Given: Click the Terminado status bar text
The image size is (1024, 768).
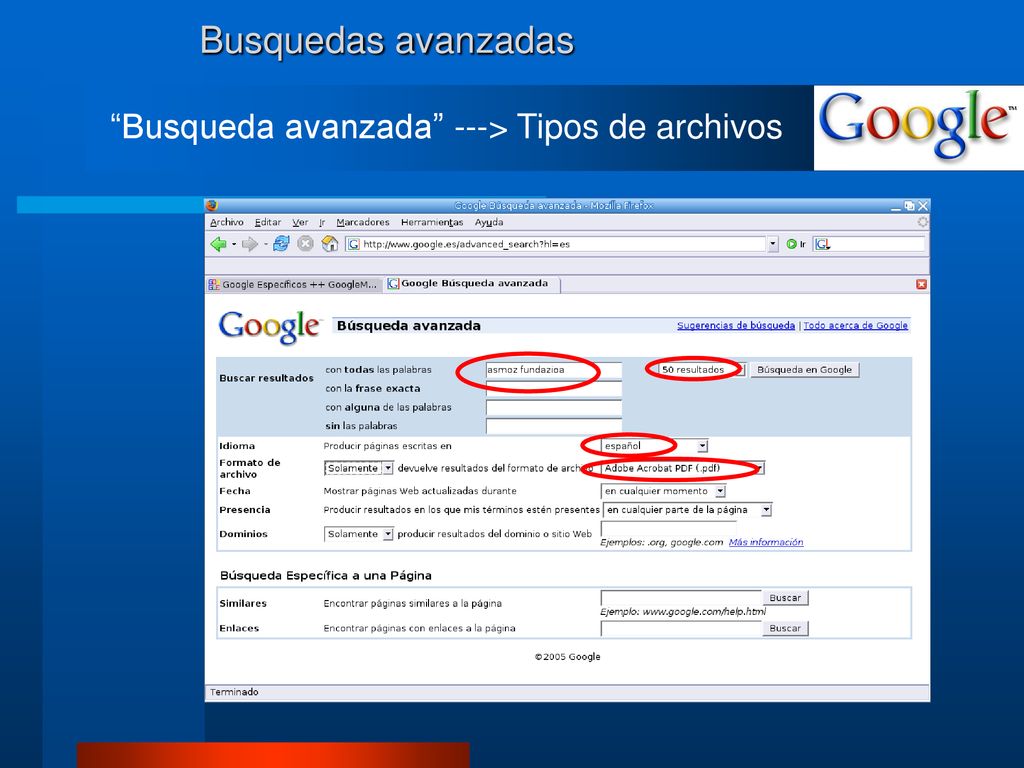Looking at the screenshot, I should click(234, 692).
